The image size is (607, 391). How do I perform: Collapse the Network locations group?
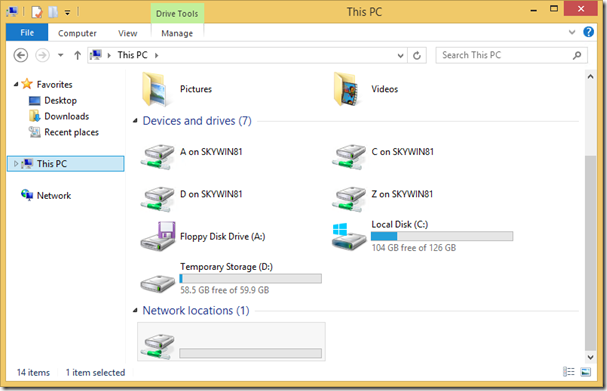(x=135, y=310)
